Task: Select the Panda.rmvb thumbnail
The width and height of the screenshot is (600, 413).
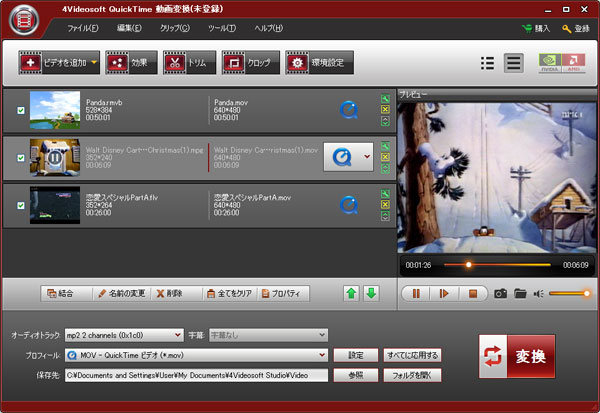Action: pos(55,110)
